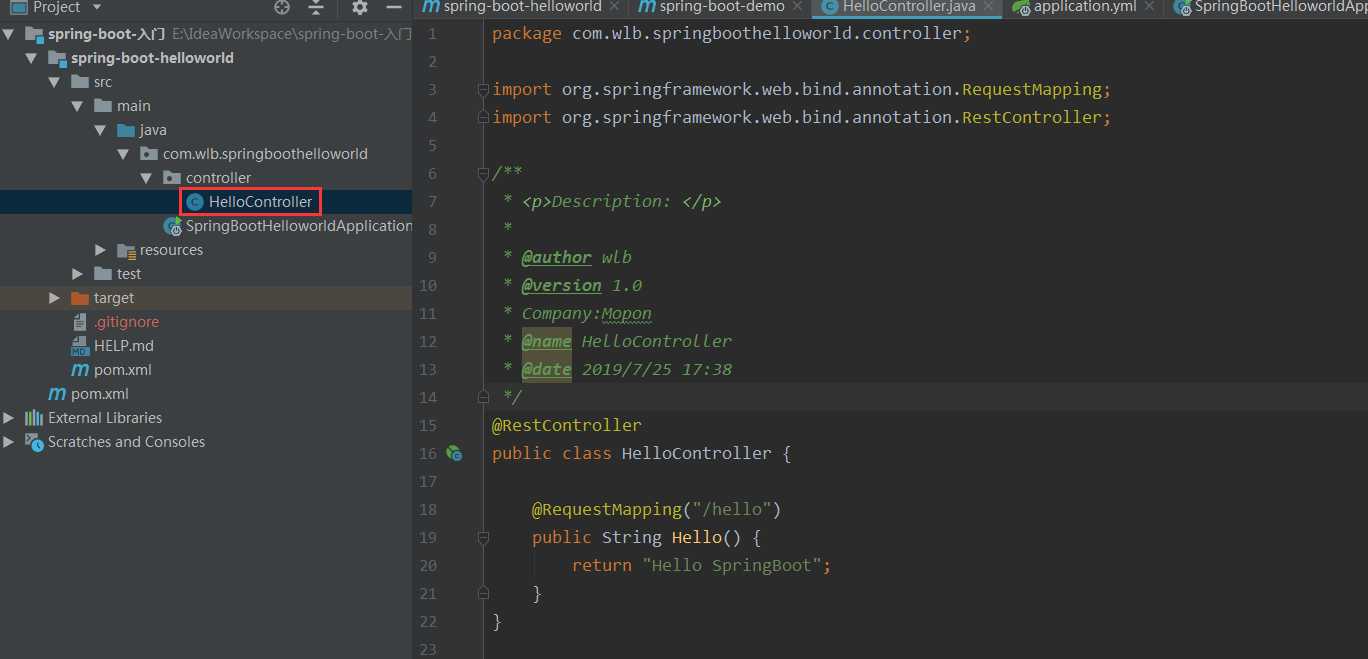
Task: Close the application.yml editor tab
Action: click(1148, 7)
